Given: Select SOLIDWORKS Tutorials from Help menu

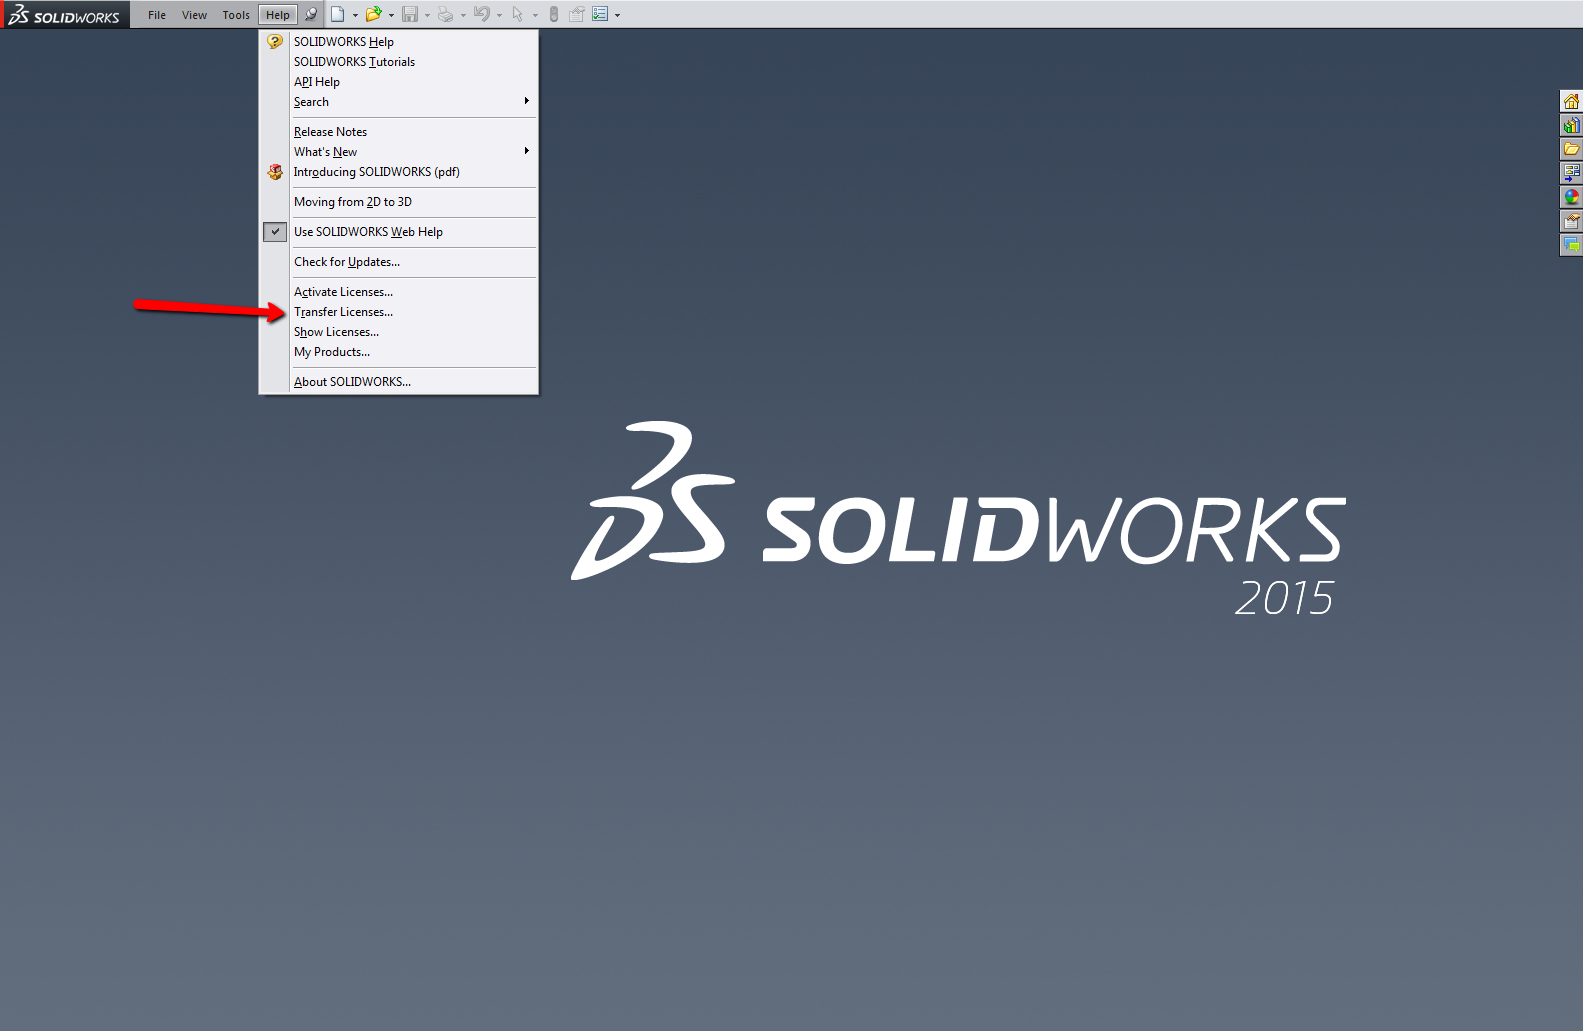Looking at the screenshot, I should pos(354,62).
